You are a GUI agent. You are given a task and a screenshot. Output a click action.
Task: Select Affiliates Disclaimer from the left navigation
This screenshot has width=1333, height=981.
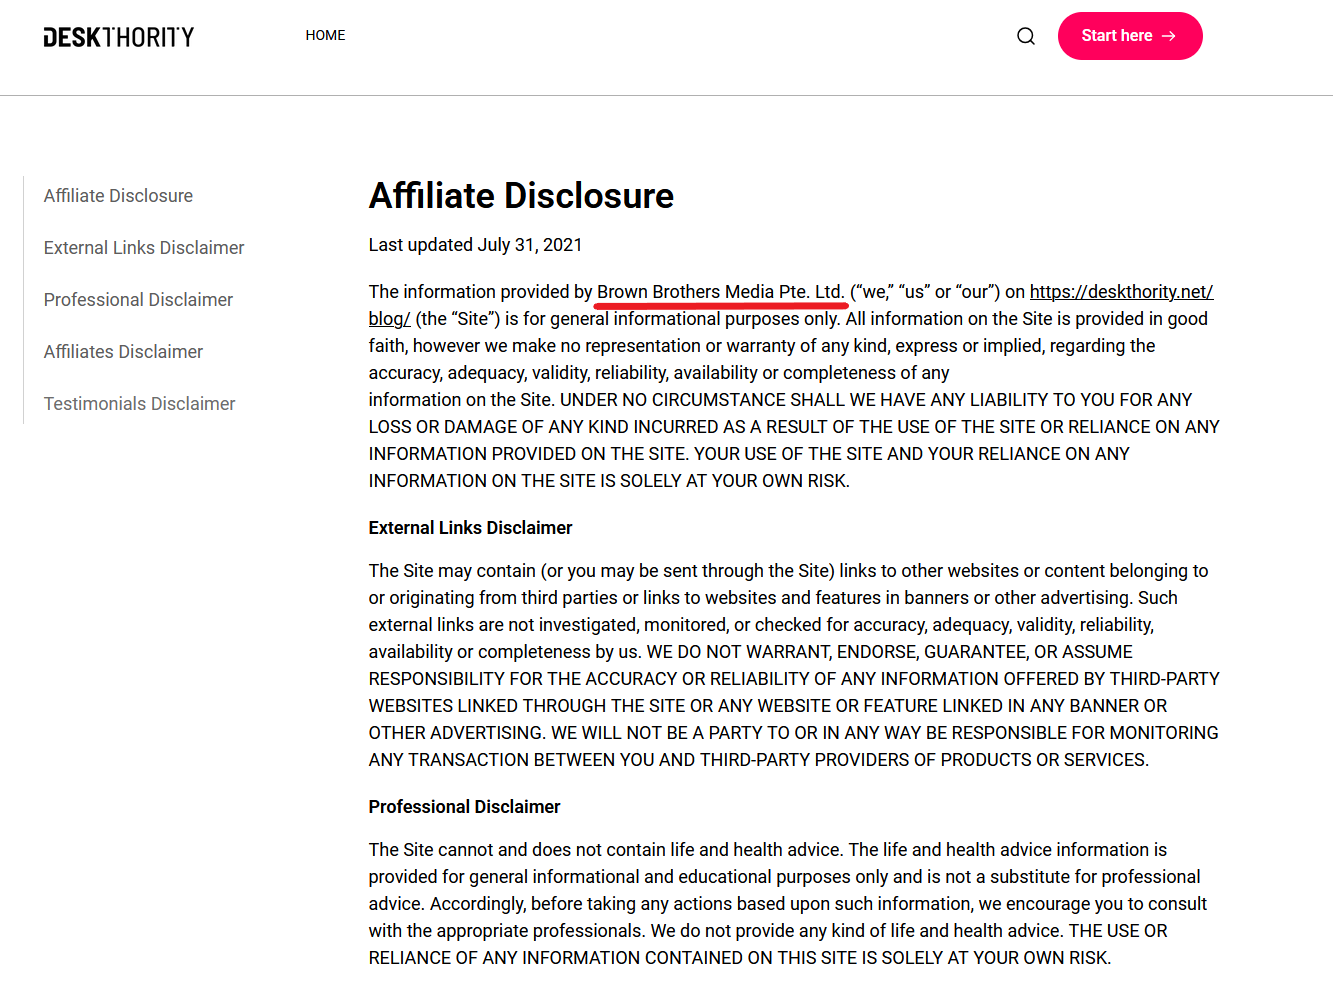pyautogui.click(x=123, y=352)
